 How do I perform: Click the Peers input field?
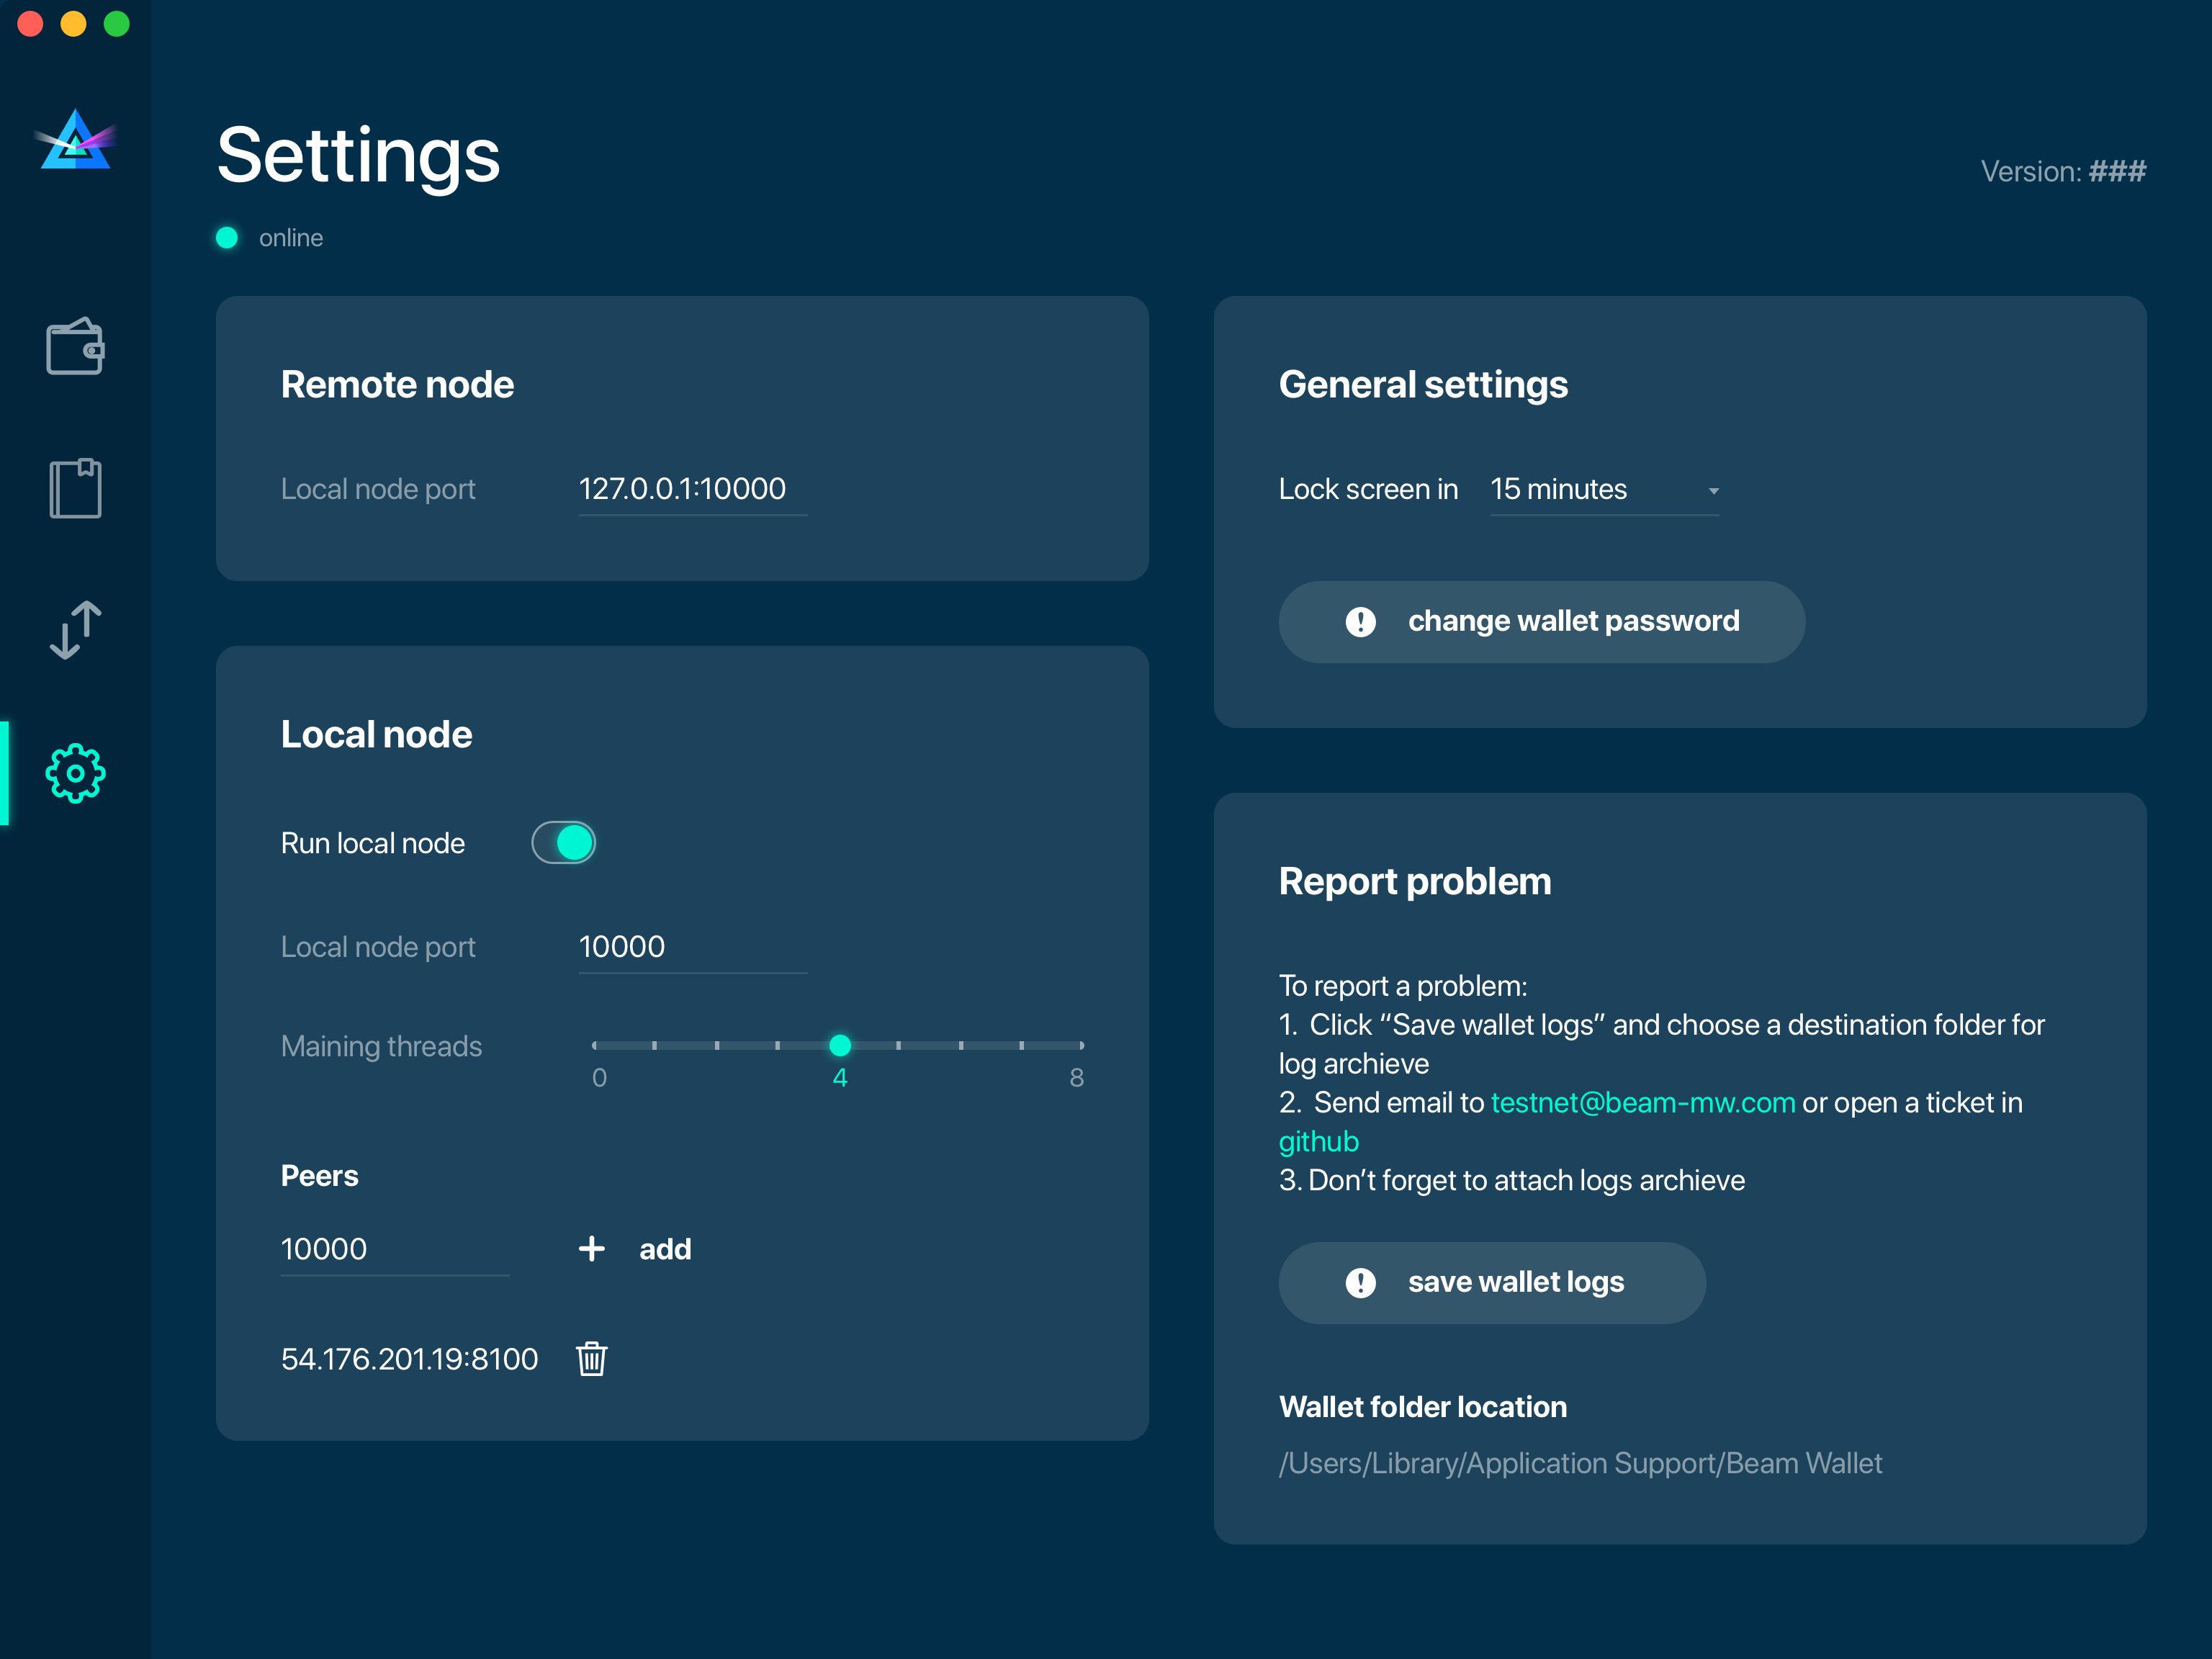[394, 1249]
